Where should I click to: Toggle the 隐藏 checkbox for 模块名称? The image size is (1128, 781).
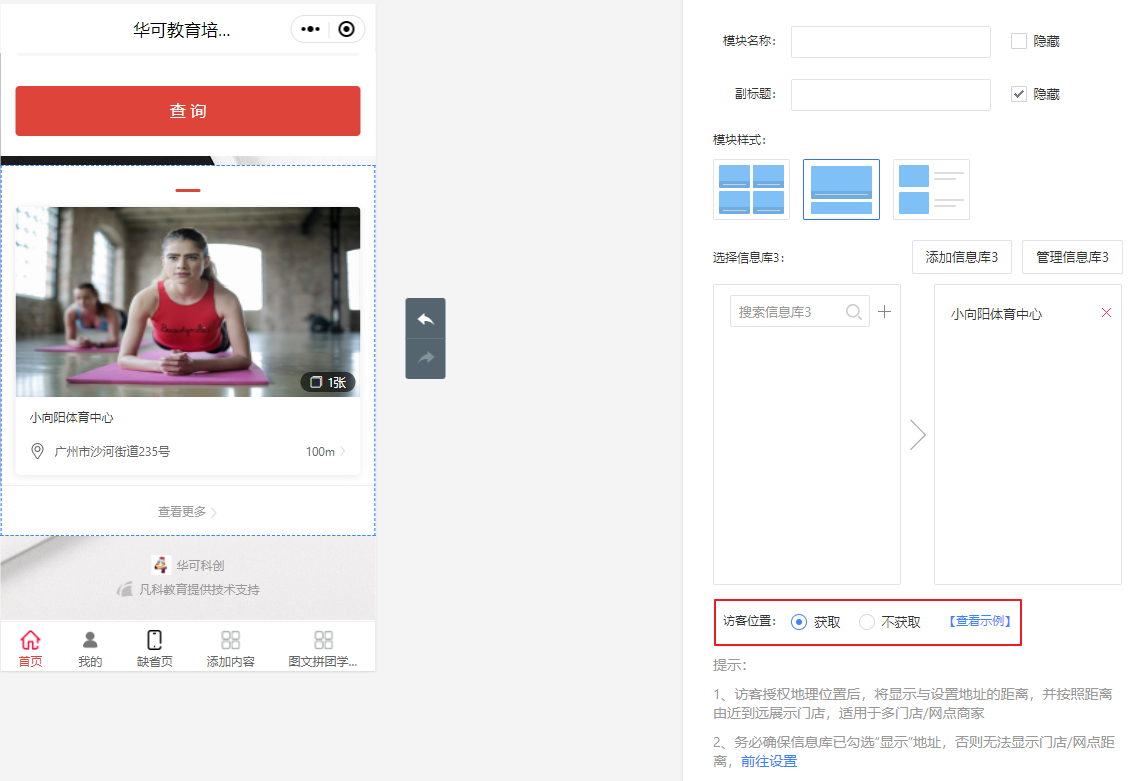coord(1019,41)
